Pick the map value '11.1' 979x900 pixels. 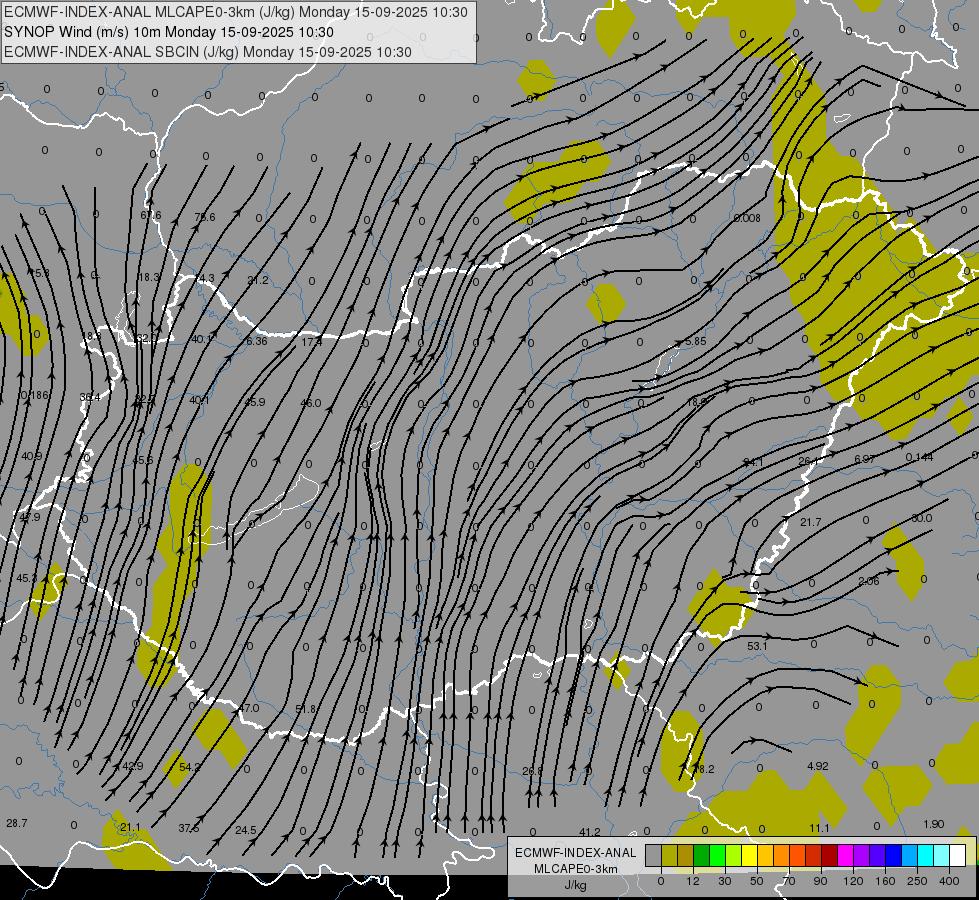tap(819, 828)
